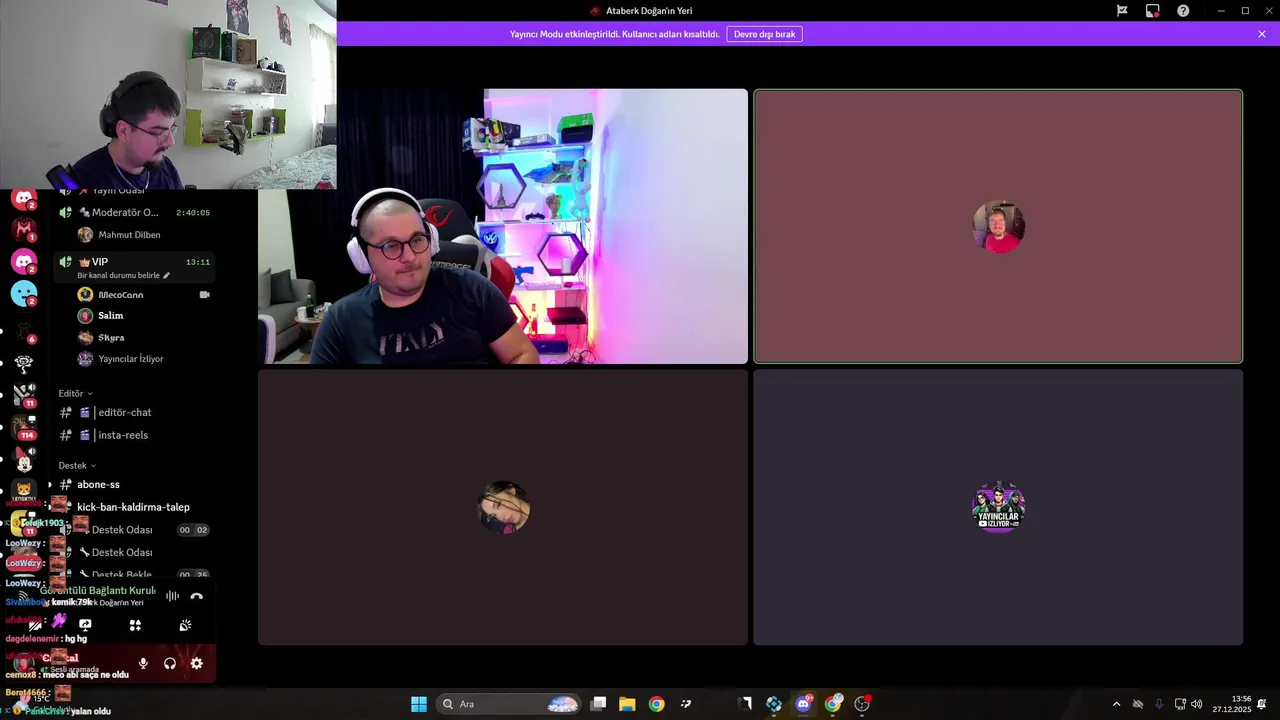Focus the highlighted speaker tile with red-shirt avatar
The image size is (1280, 720).
(x=998, y=227)
